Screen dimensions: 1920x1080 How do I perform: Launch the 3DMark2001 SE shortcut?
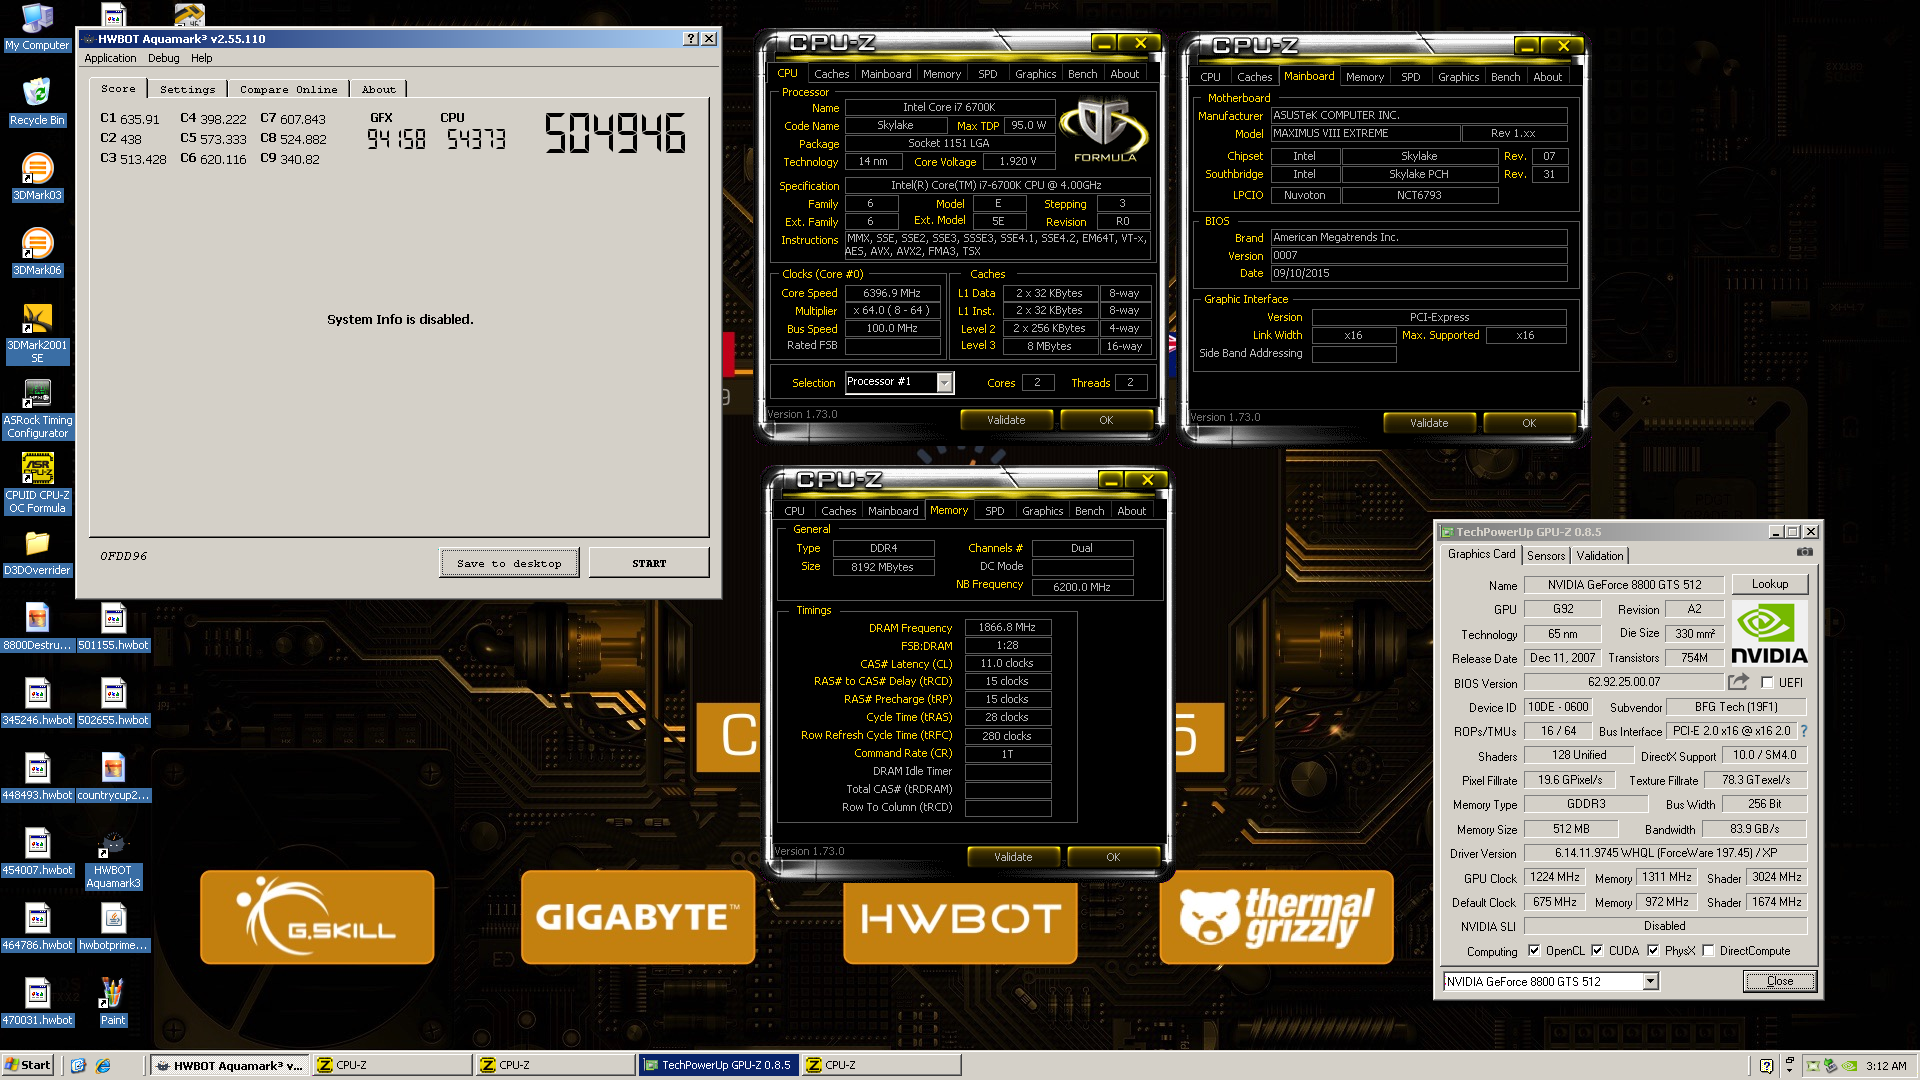click(37, 333)
